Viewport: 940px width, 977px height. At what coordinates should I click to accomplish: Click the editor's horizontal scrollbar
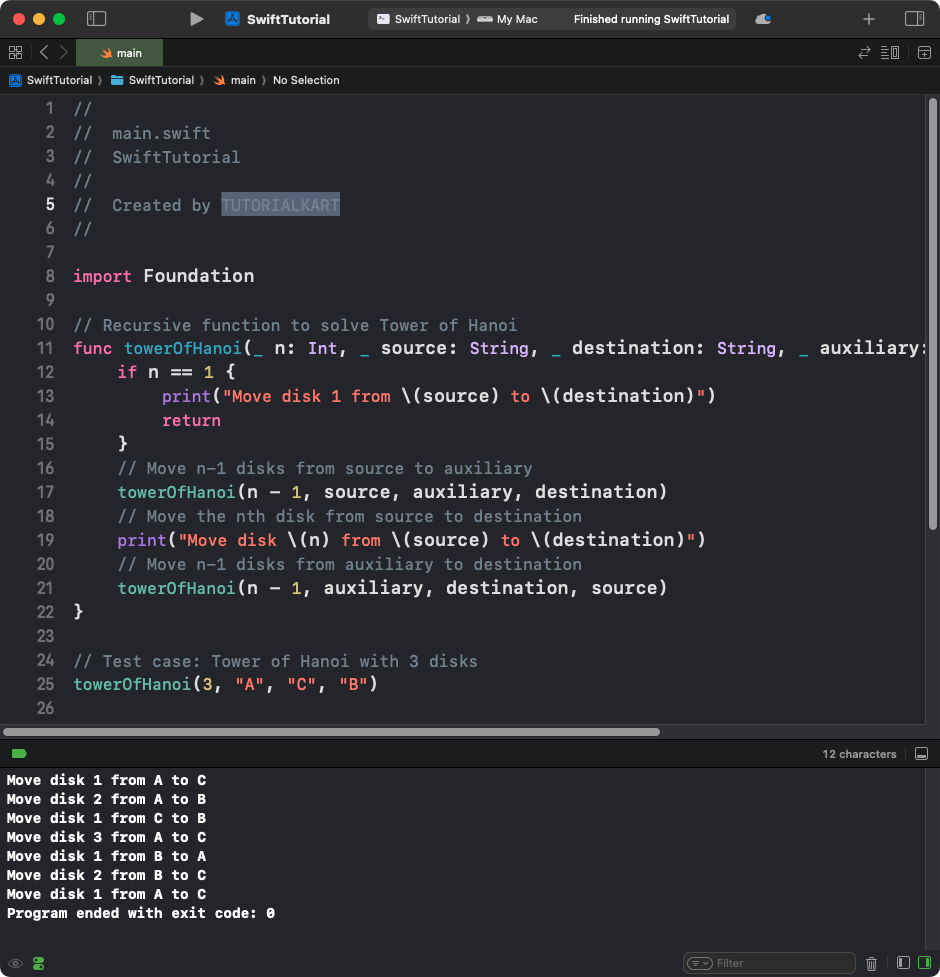[x=331, y=732]
